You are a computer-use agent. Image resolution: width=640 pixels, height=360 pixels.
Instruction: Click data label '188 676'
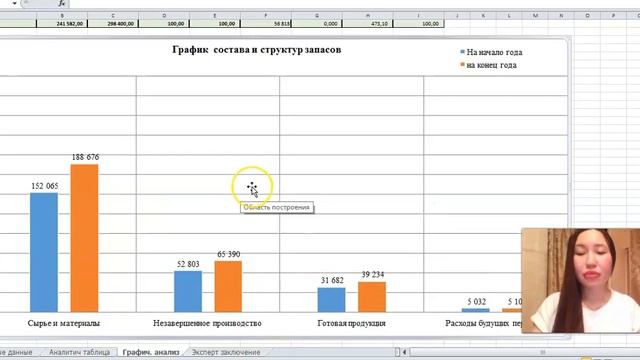pyautogui.click(x=85, y=157)
